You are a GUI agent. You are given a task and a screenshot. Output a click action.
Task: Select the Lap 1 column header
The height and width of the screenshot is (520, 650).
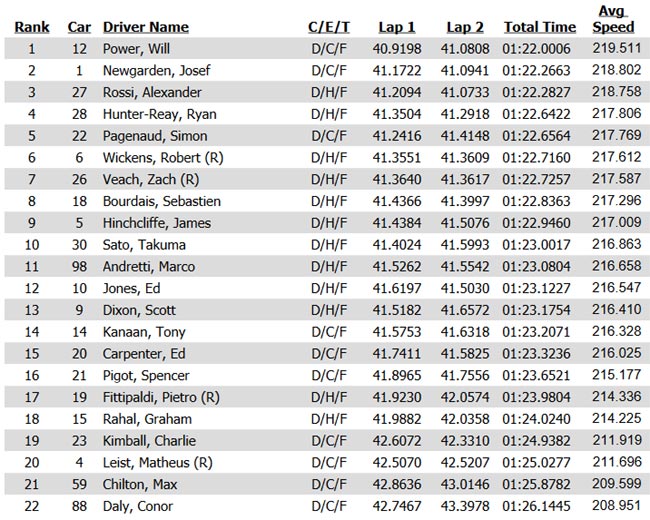pos(397,27)
